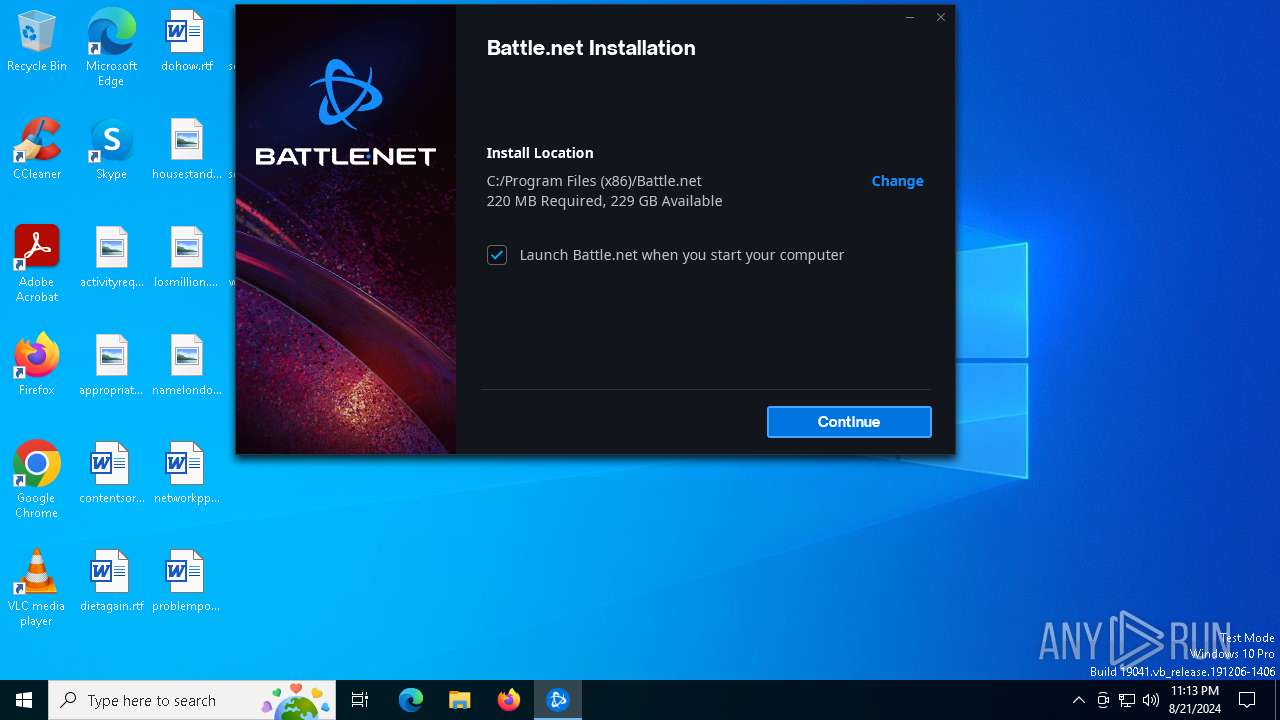Open the taskbar clock and date
This screenshot has height=720, width=1280.
click(x=1194, y=700)
